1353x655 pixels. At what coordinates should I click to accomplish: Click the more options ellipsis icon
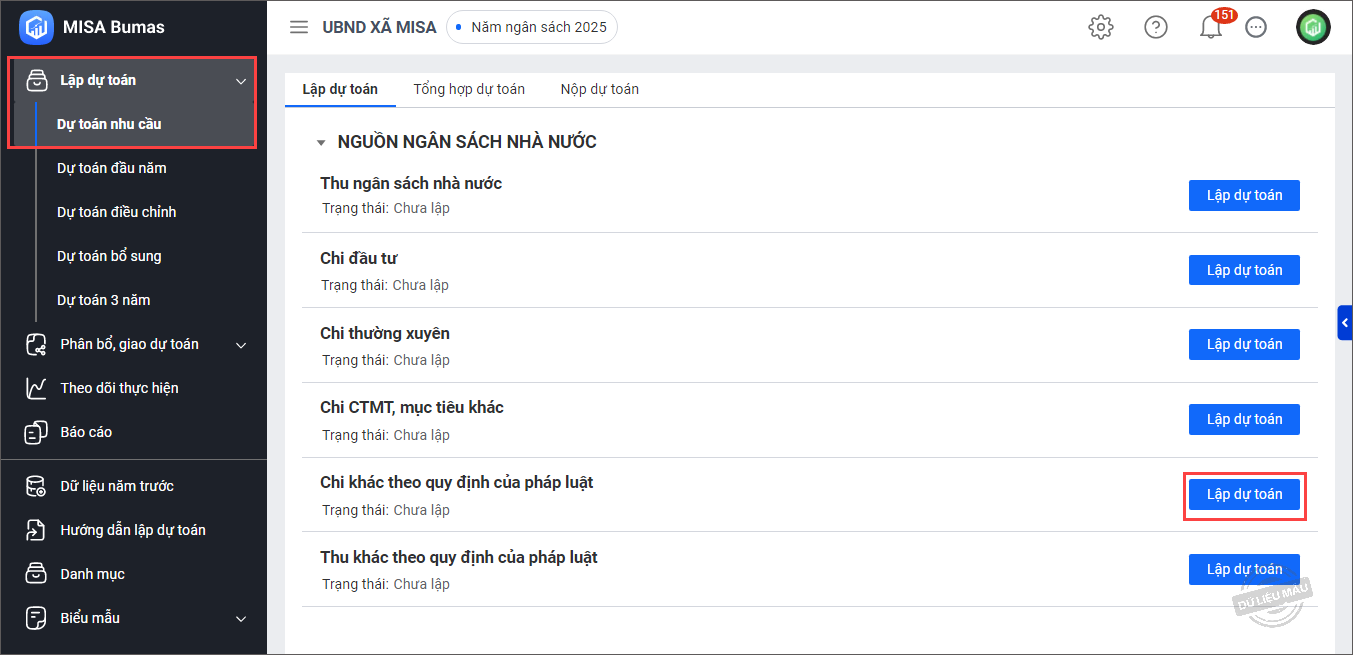click(x=1256, y=28)
